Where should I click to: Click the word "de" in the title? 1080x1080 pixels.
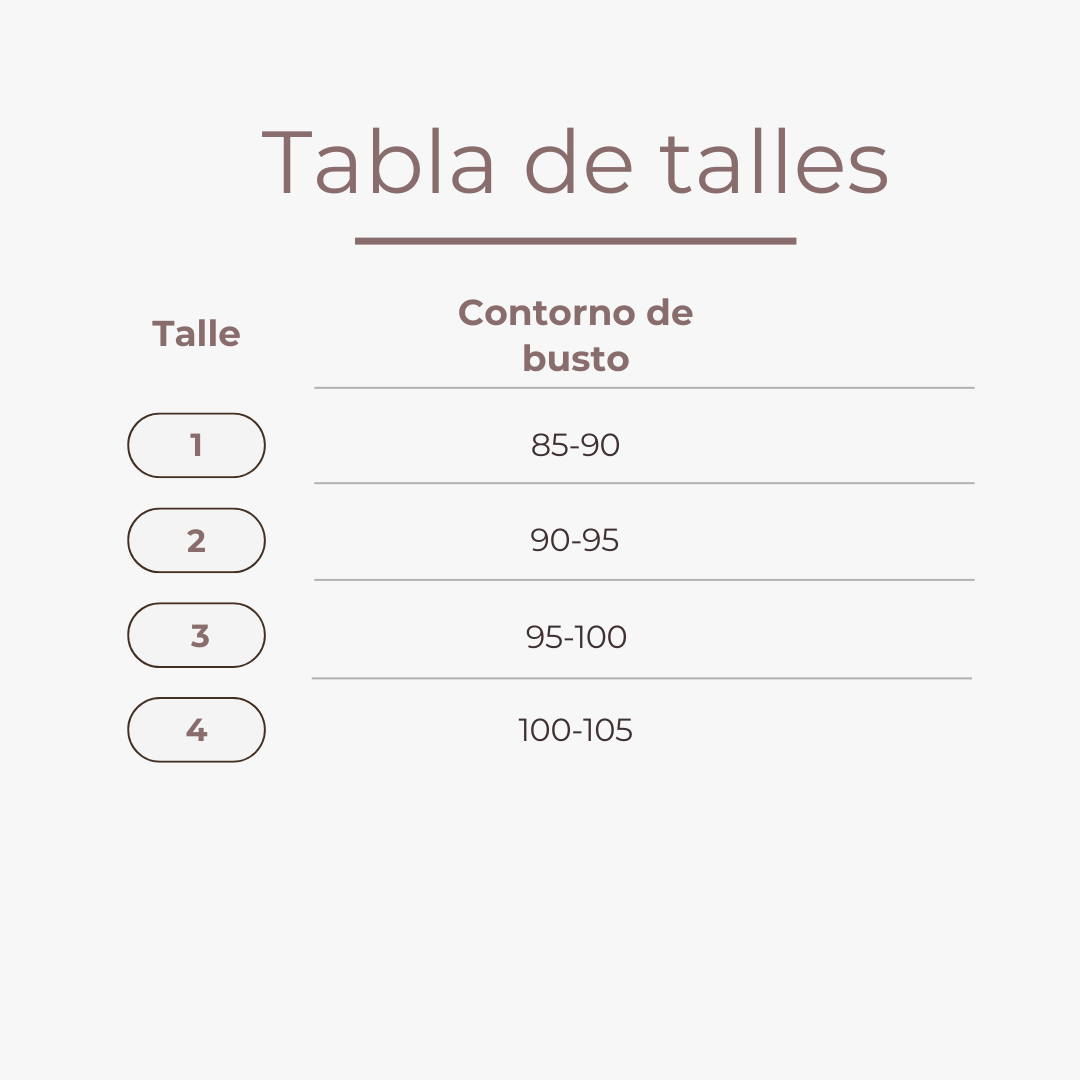pyautogui.click(x=579, y=163)
